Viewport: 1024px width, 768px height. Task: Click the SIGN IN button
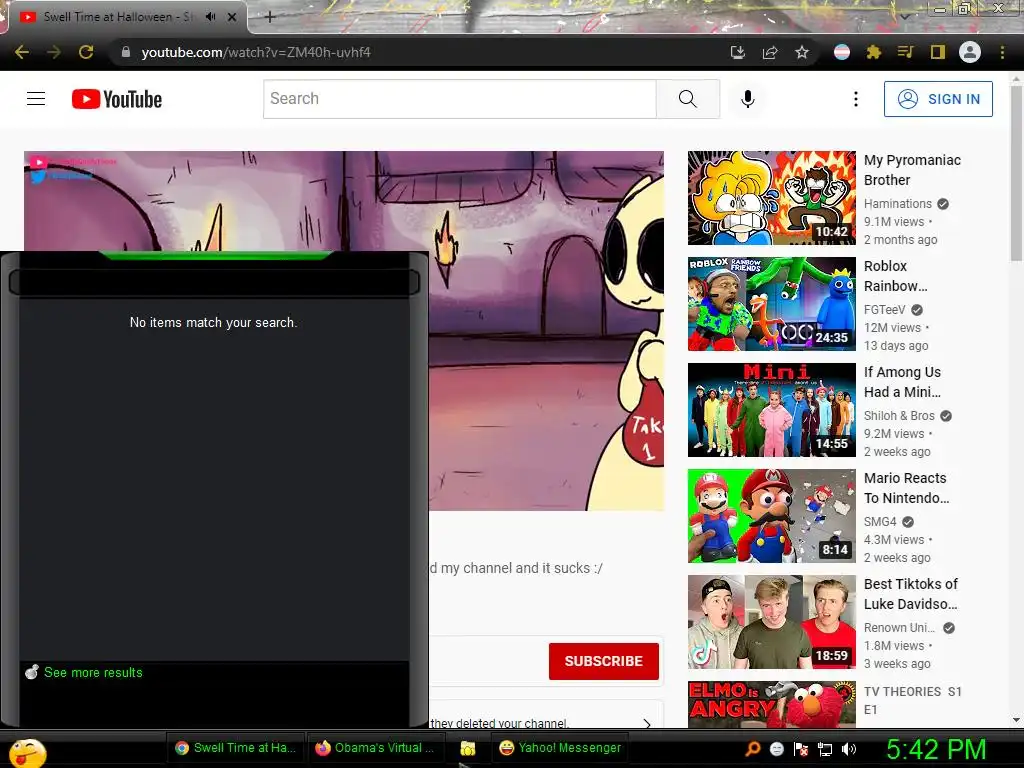[x=938, y=99]
